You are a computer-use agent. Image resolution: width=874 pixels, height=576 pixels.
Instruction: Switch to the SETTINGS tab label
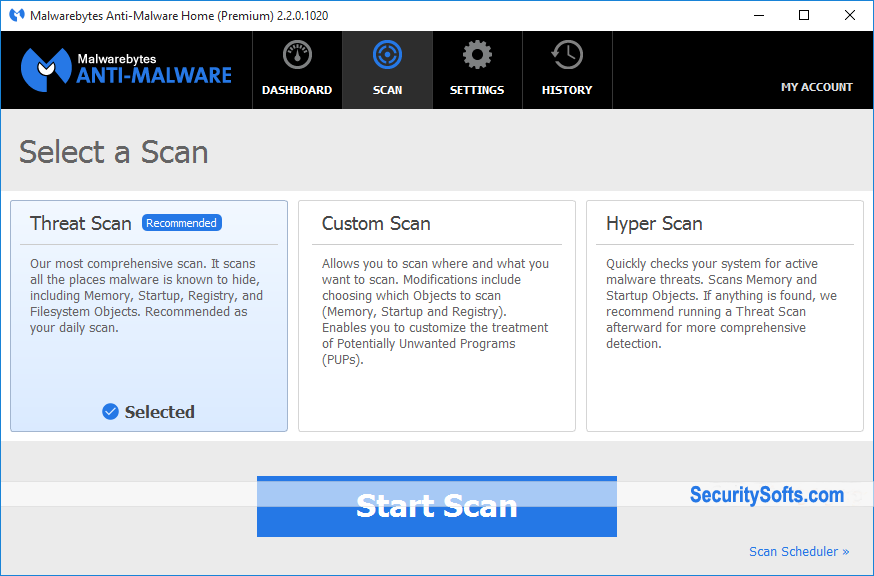coord(477,90)
